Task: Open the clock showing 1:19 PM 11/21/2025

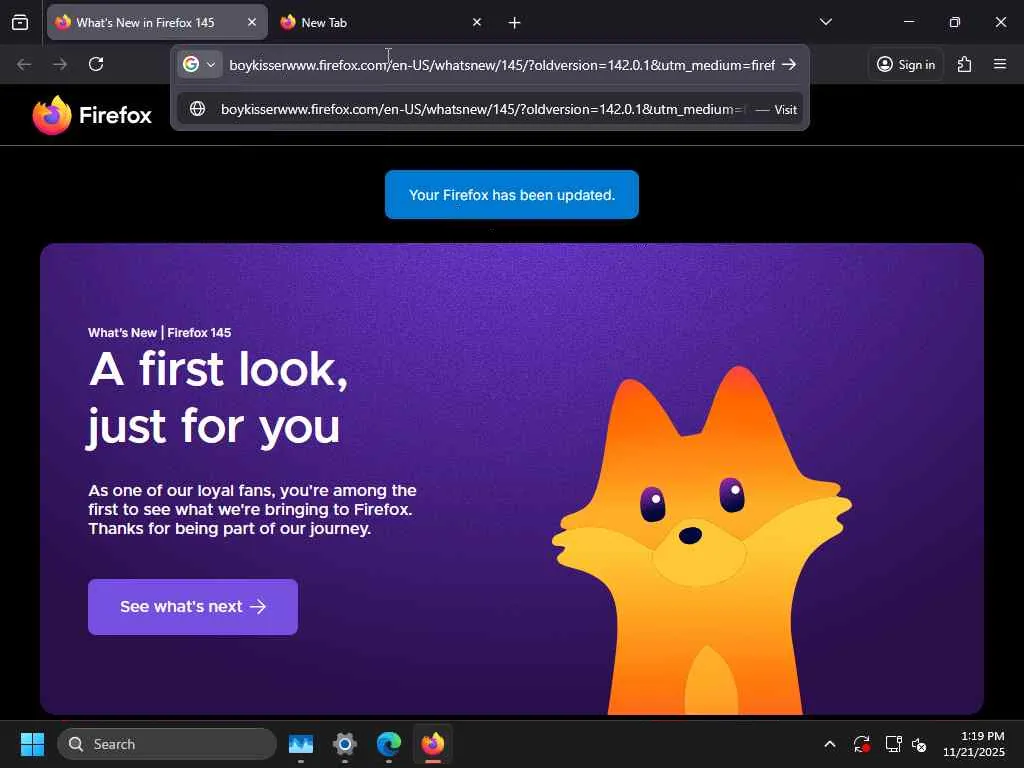Action: pyautogui.click(x=973, y=744)
